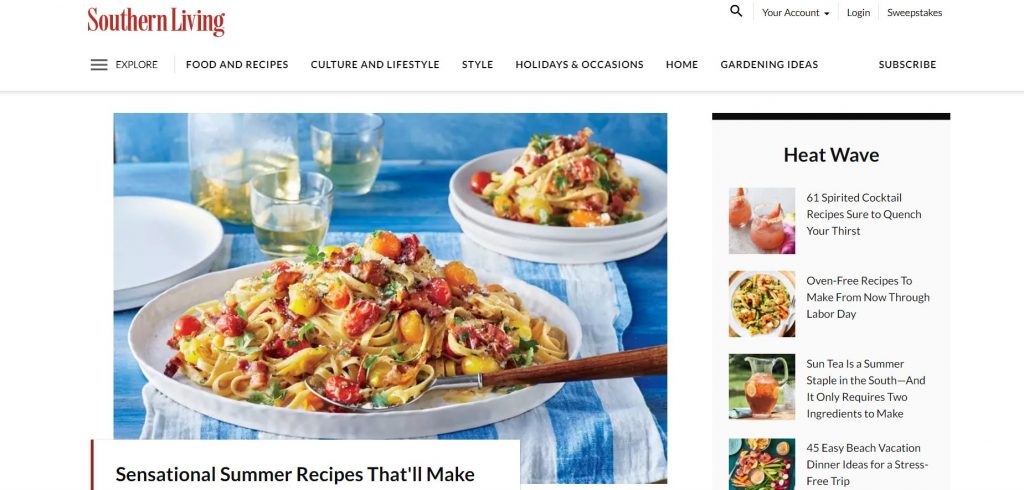Open Sensational Summer Recipes headline

(295, 474)
